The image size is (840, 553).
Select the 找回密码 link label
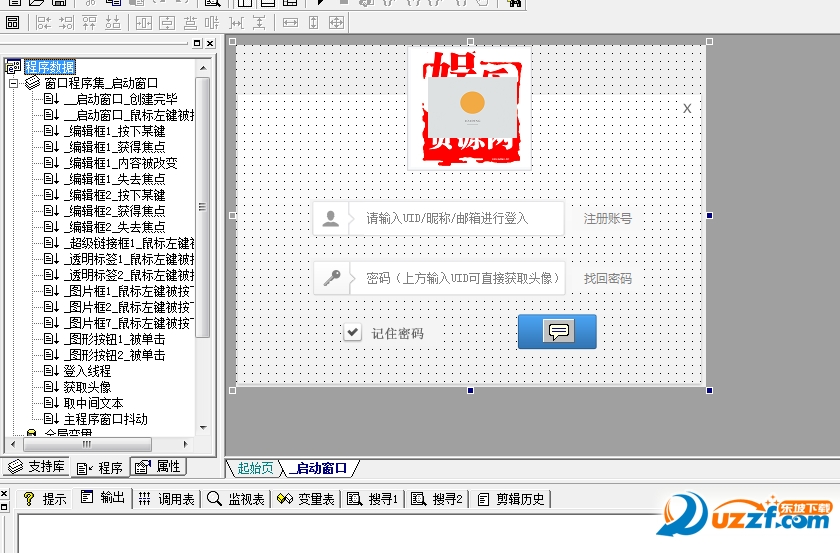pyautogui.click(x=608, y=279)
